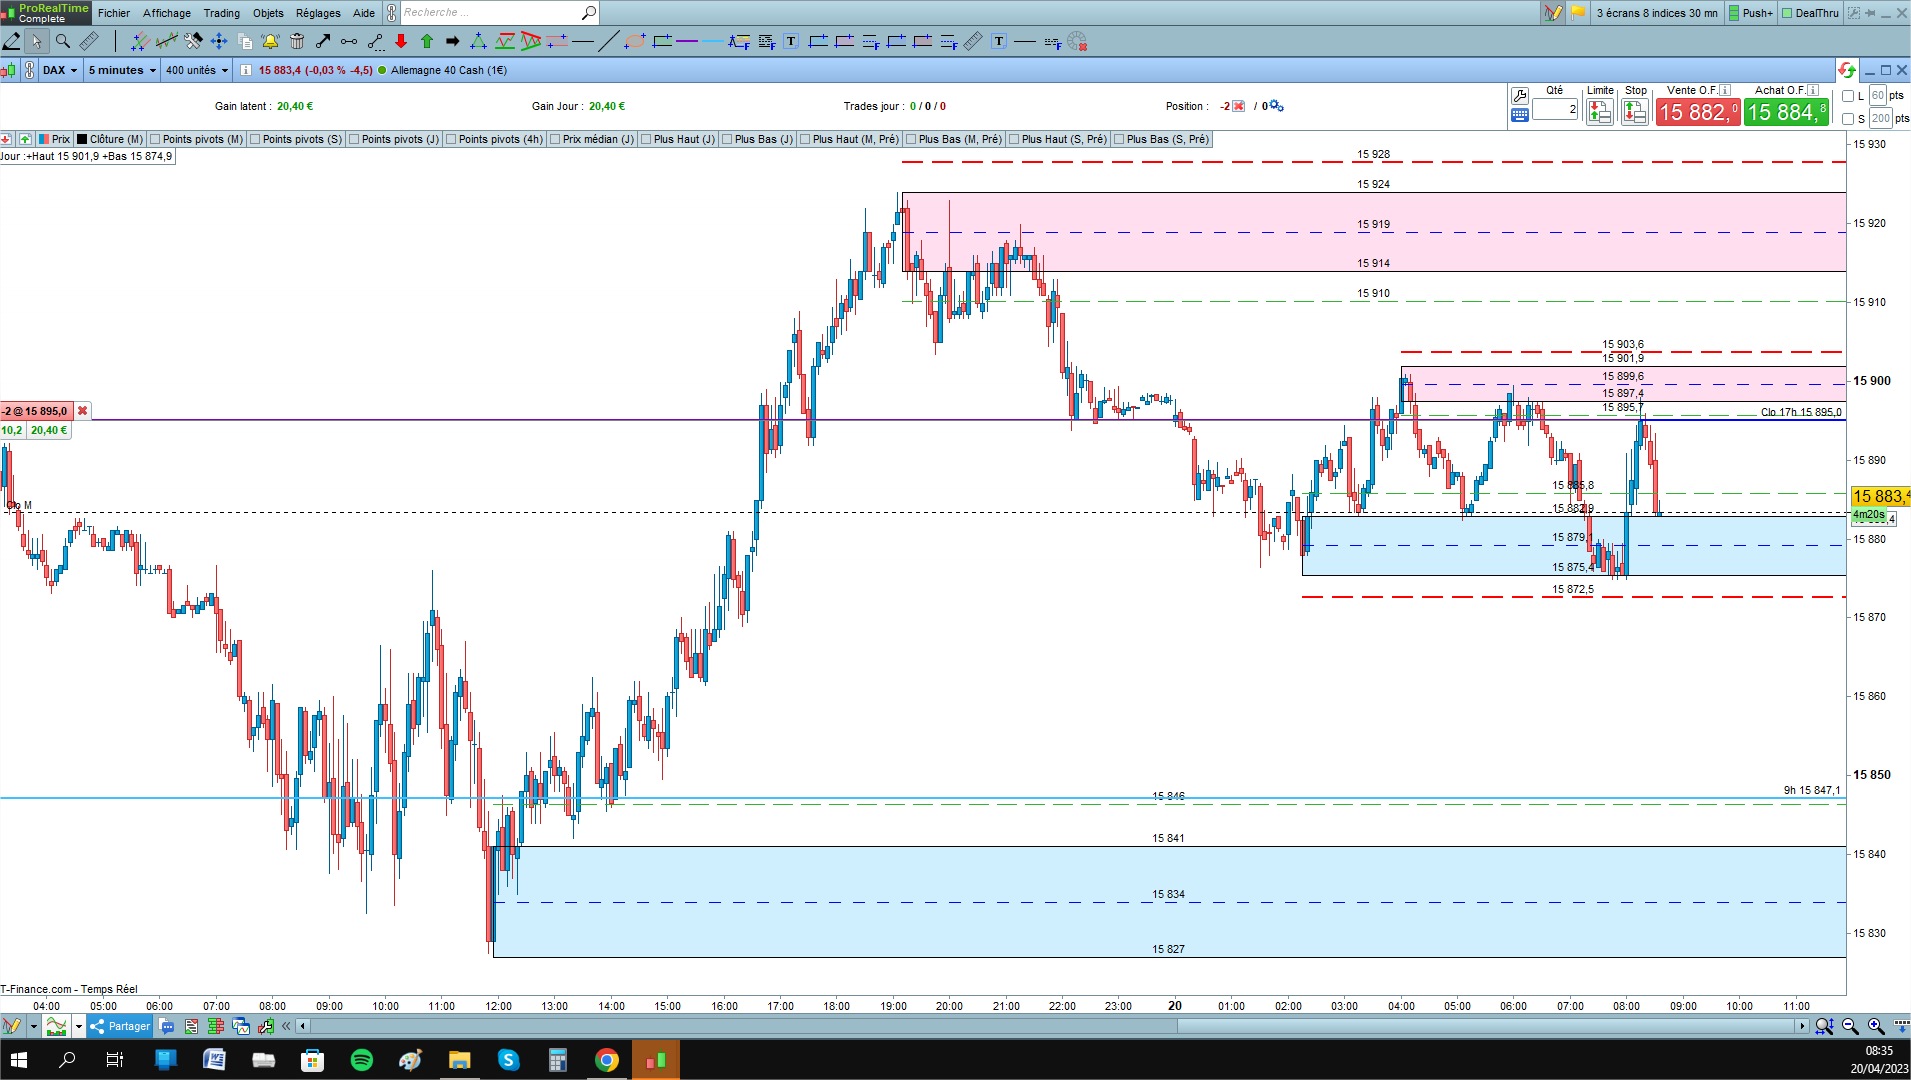
Task: Open the Trading menu
Action: [x=222, y=13]
